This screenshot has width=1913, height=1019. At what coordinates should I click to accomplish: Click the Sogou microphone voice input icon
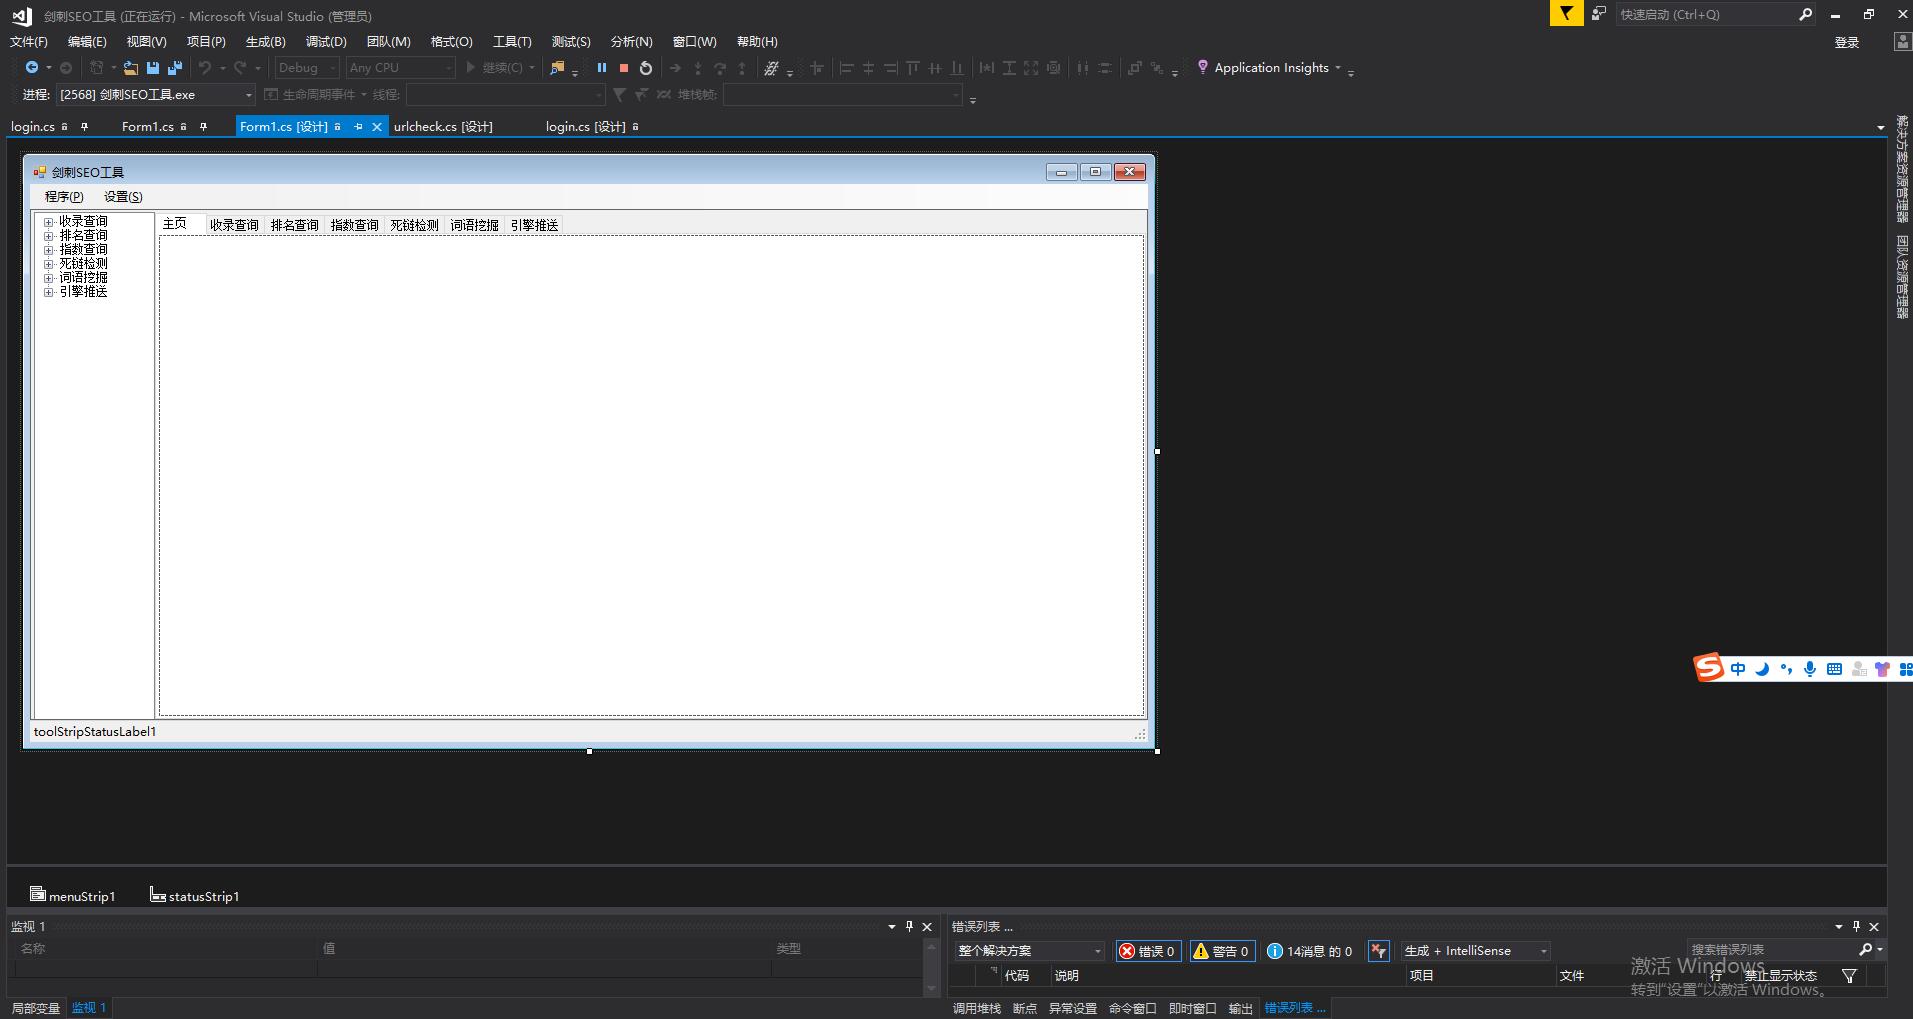(1810, 669)
